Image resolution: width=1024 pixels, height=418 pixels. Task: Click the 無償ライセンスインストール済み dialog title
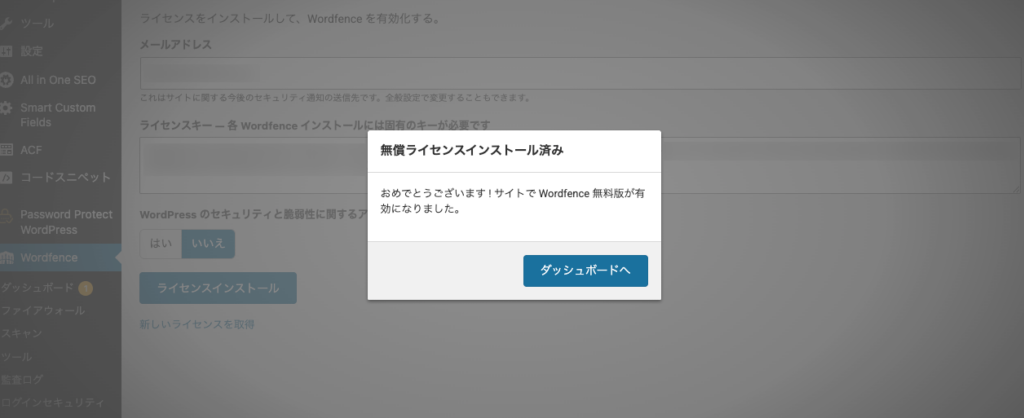(472, 151)
